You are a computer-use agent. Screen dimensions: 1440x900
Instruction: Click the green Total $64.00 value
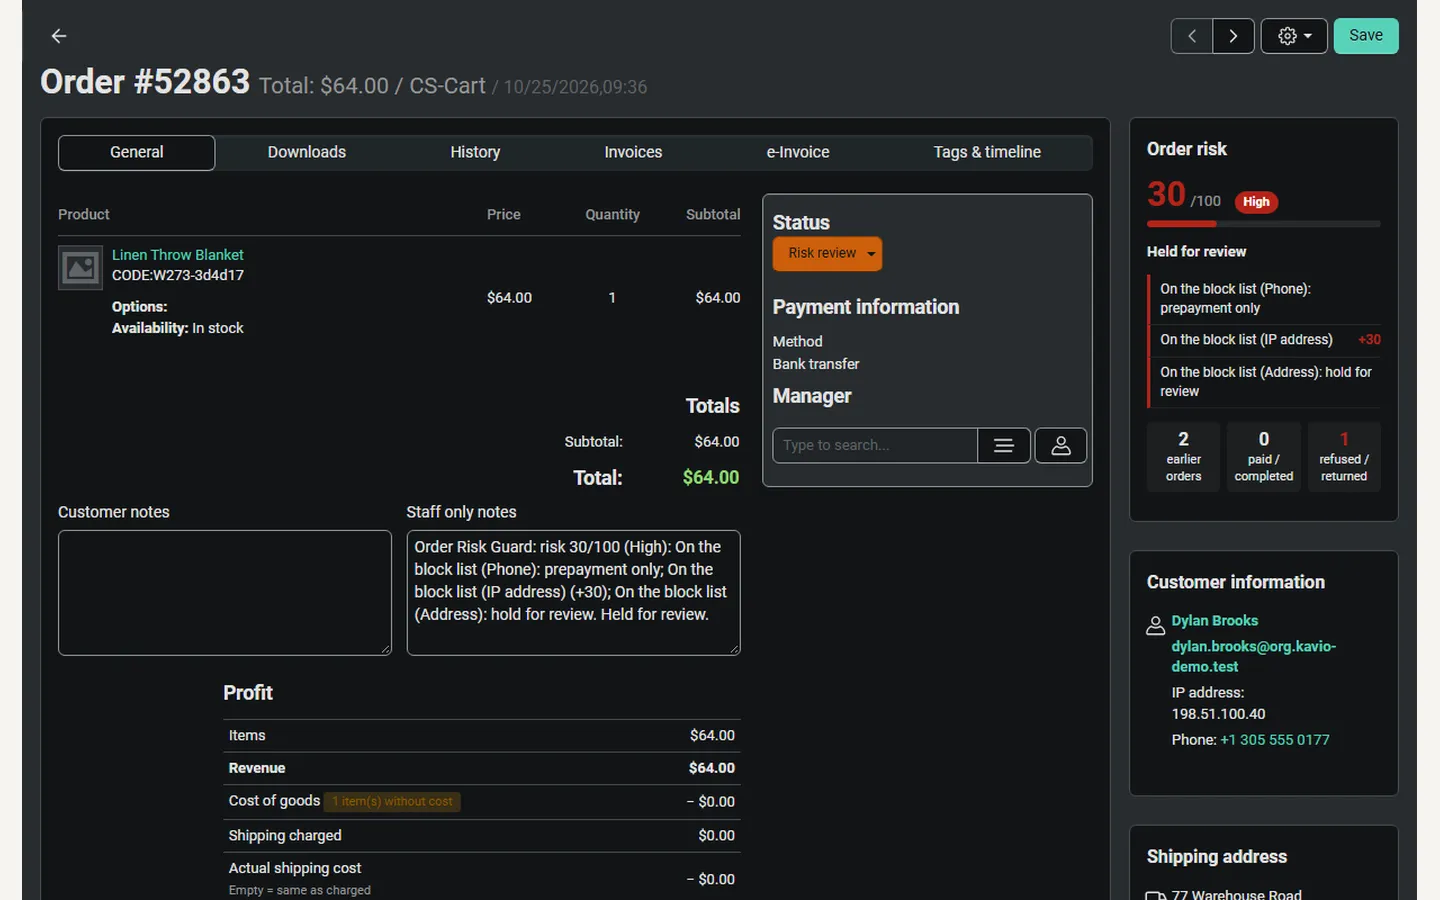click(x=711, y=478)
